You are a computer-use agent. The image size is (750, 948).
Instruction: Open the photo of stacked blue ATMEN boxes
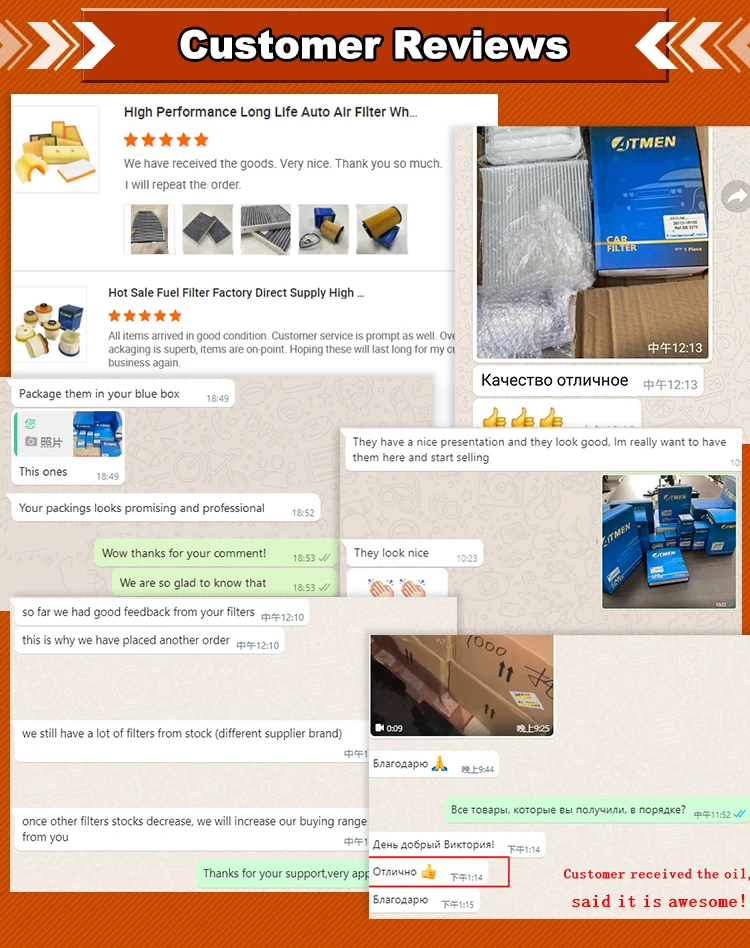pyautogui.click(x=669, y=542)
